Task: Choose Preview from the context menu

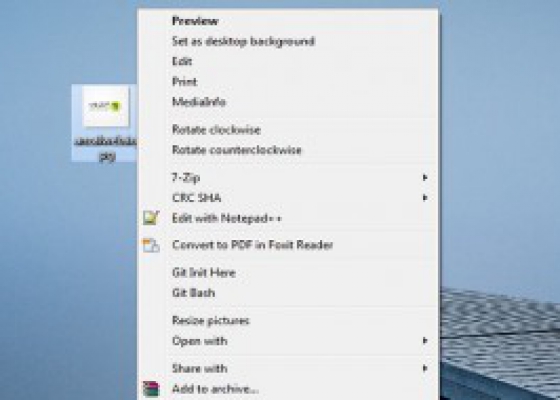Action: (x=195, y=21)
